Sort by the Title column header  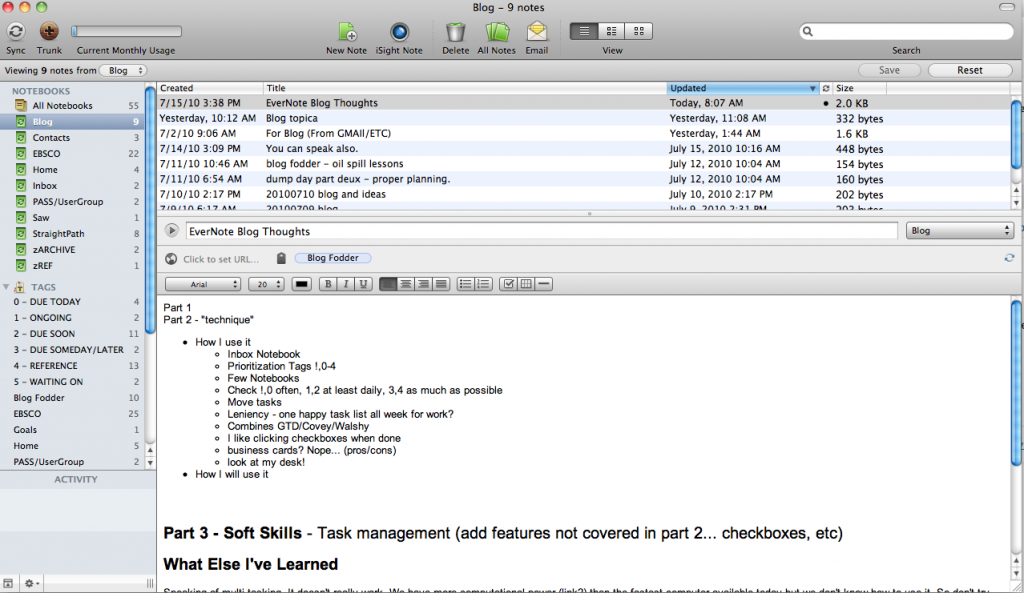coord(465,88)
